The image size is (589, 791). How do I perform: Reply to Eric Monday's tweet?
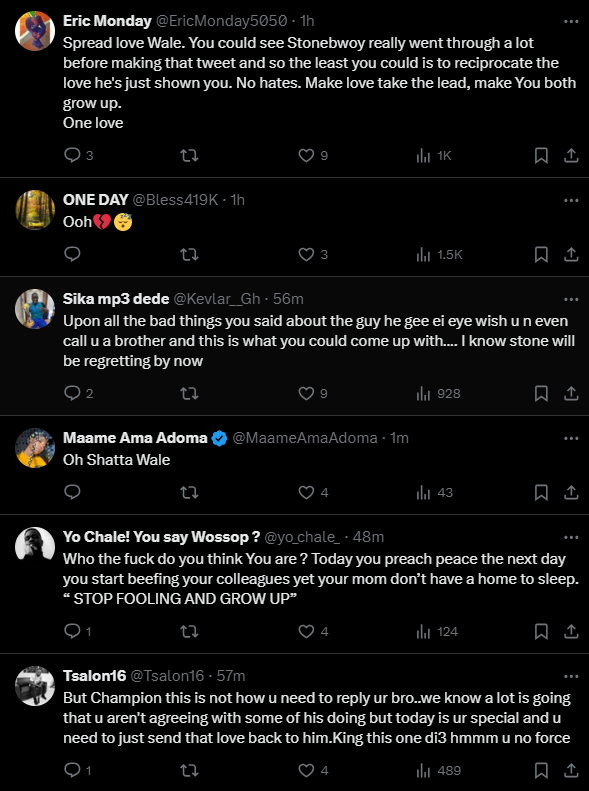pyautogui.click(x=78, y=155)
